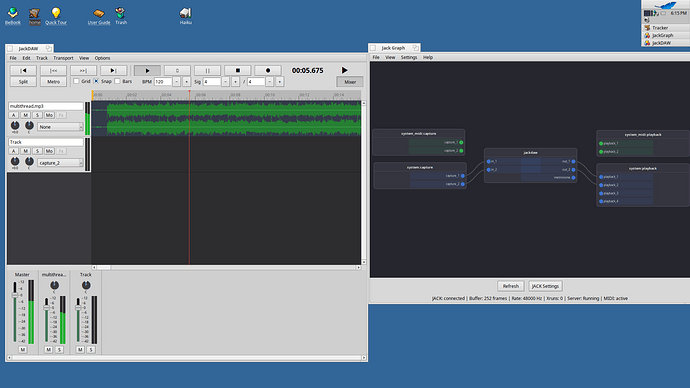
Task: Open the capture_2 input dropdown on Track
Action: pyautogui.click(x=60, y=163)
